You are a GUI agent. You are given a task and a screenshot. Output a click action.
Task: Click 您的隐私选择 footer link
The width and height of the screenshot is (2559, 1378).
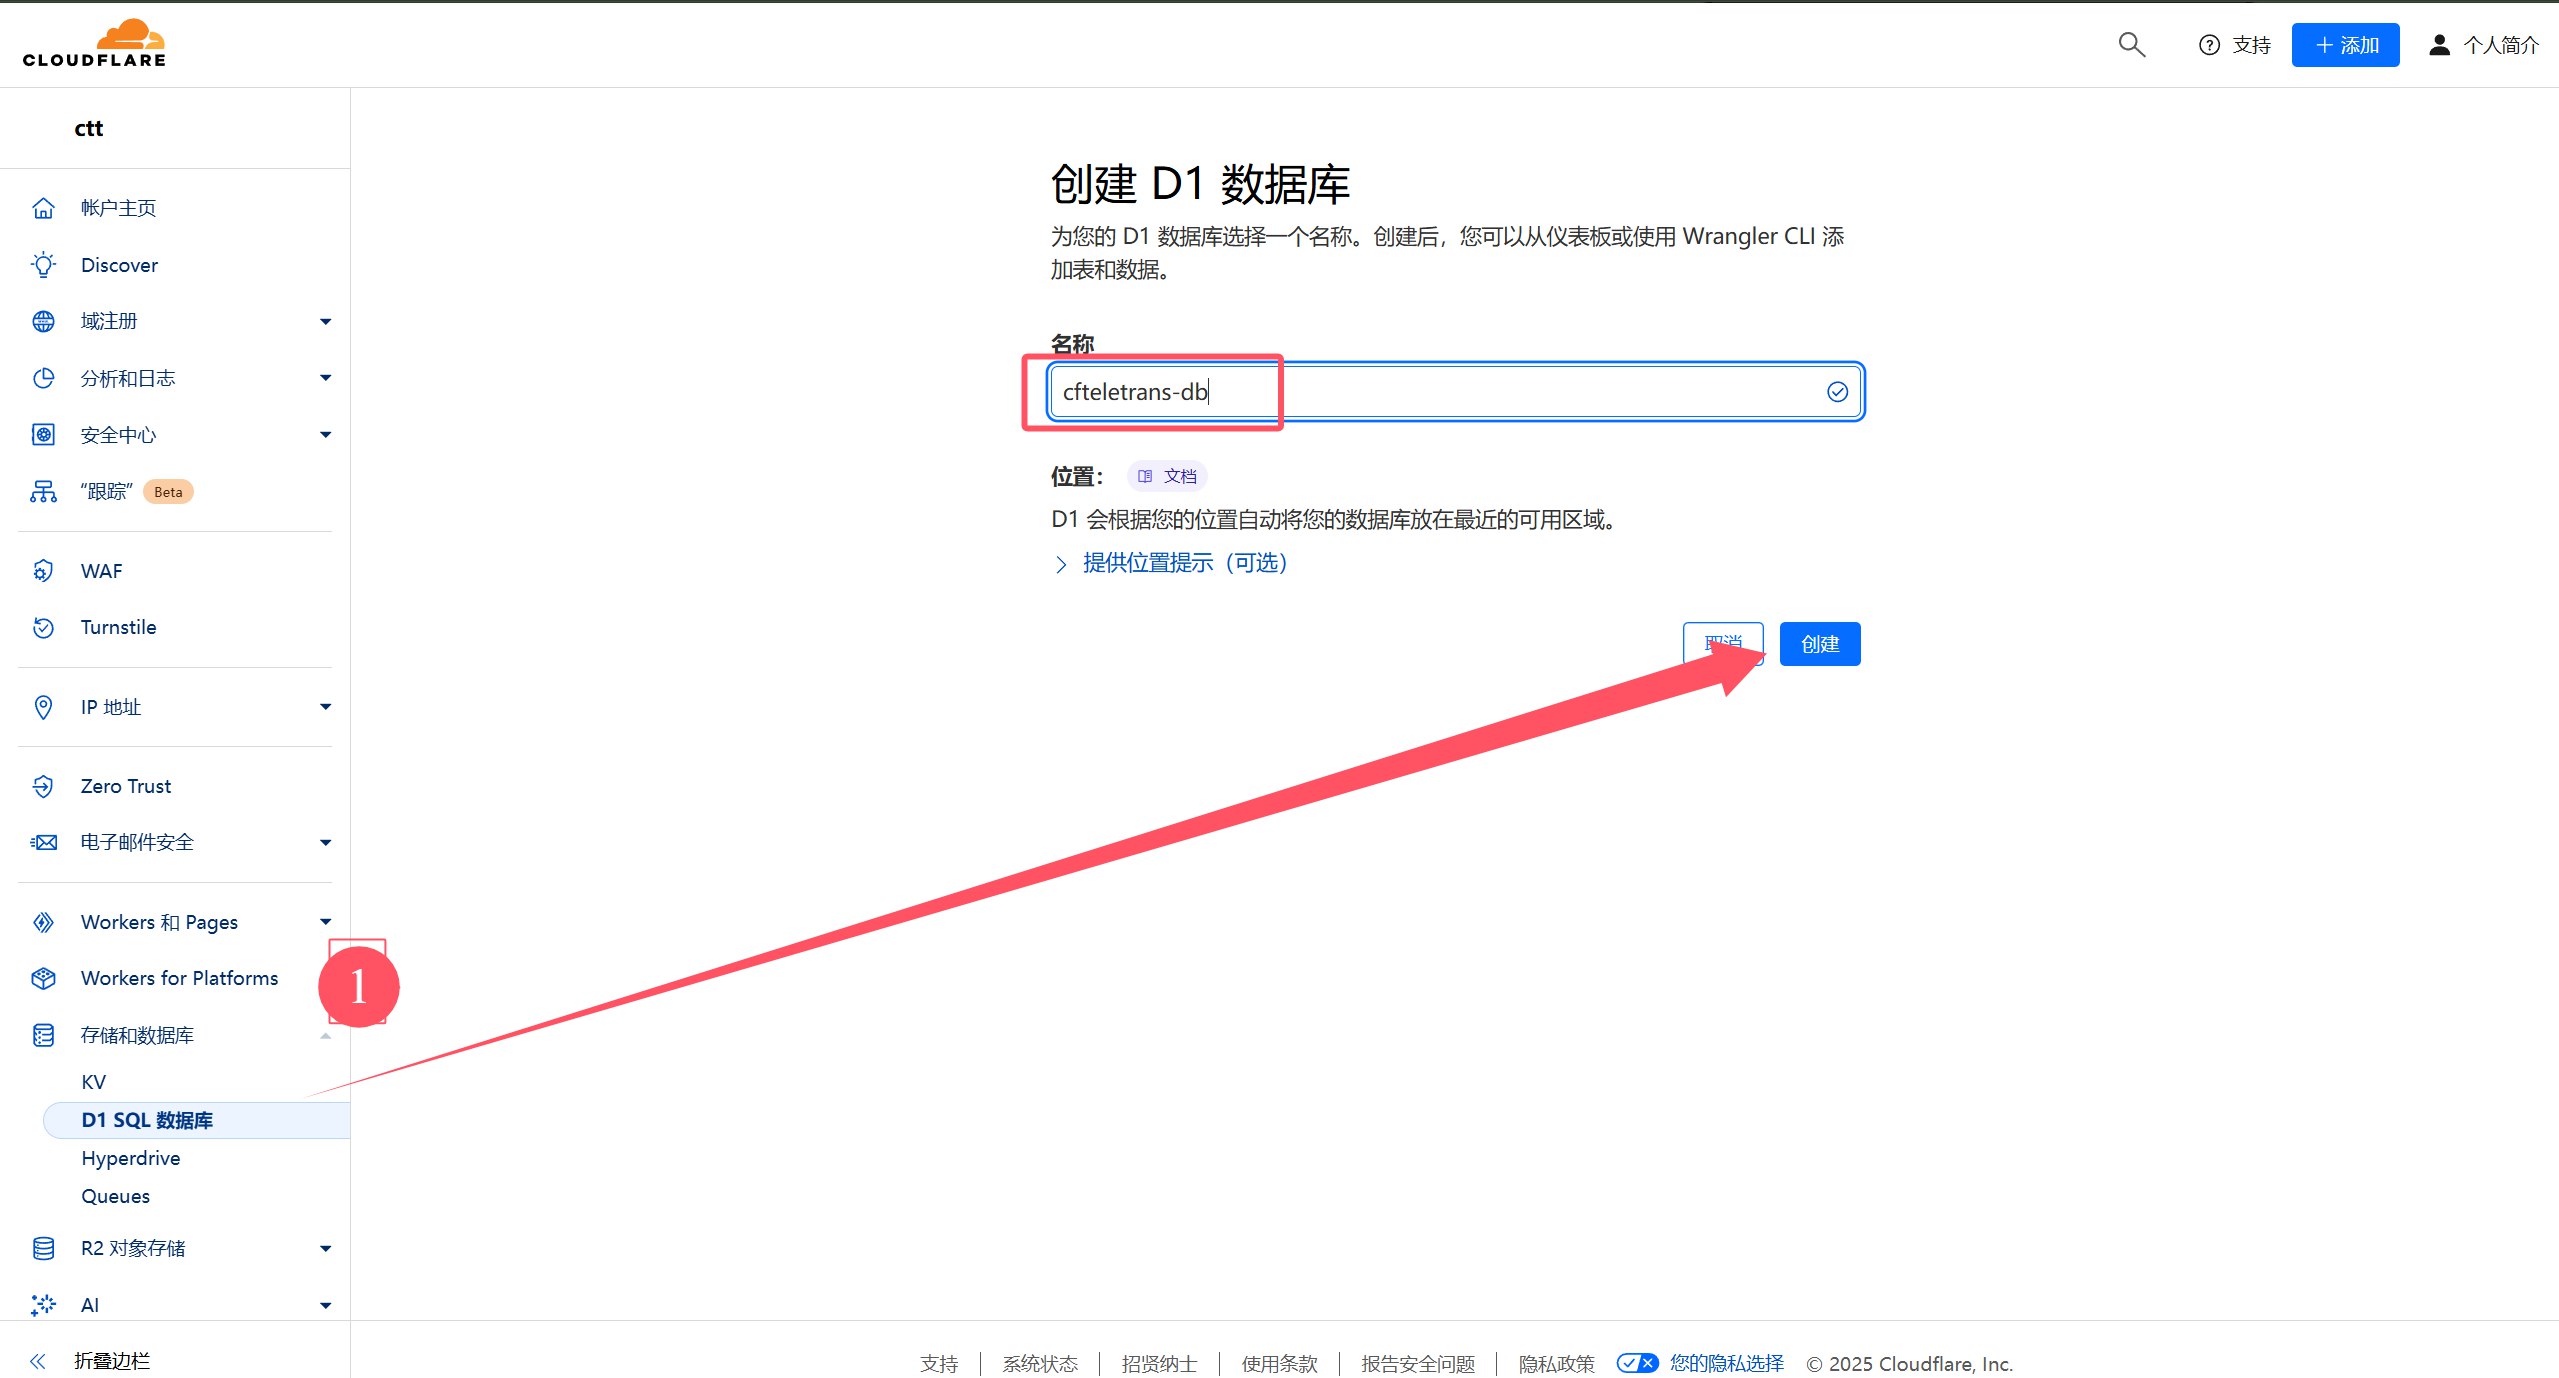point(1727,1363)
